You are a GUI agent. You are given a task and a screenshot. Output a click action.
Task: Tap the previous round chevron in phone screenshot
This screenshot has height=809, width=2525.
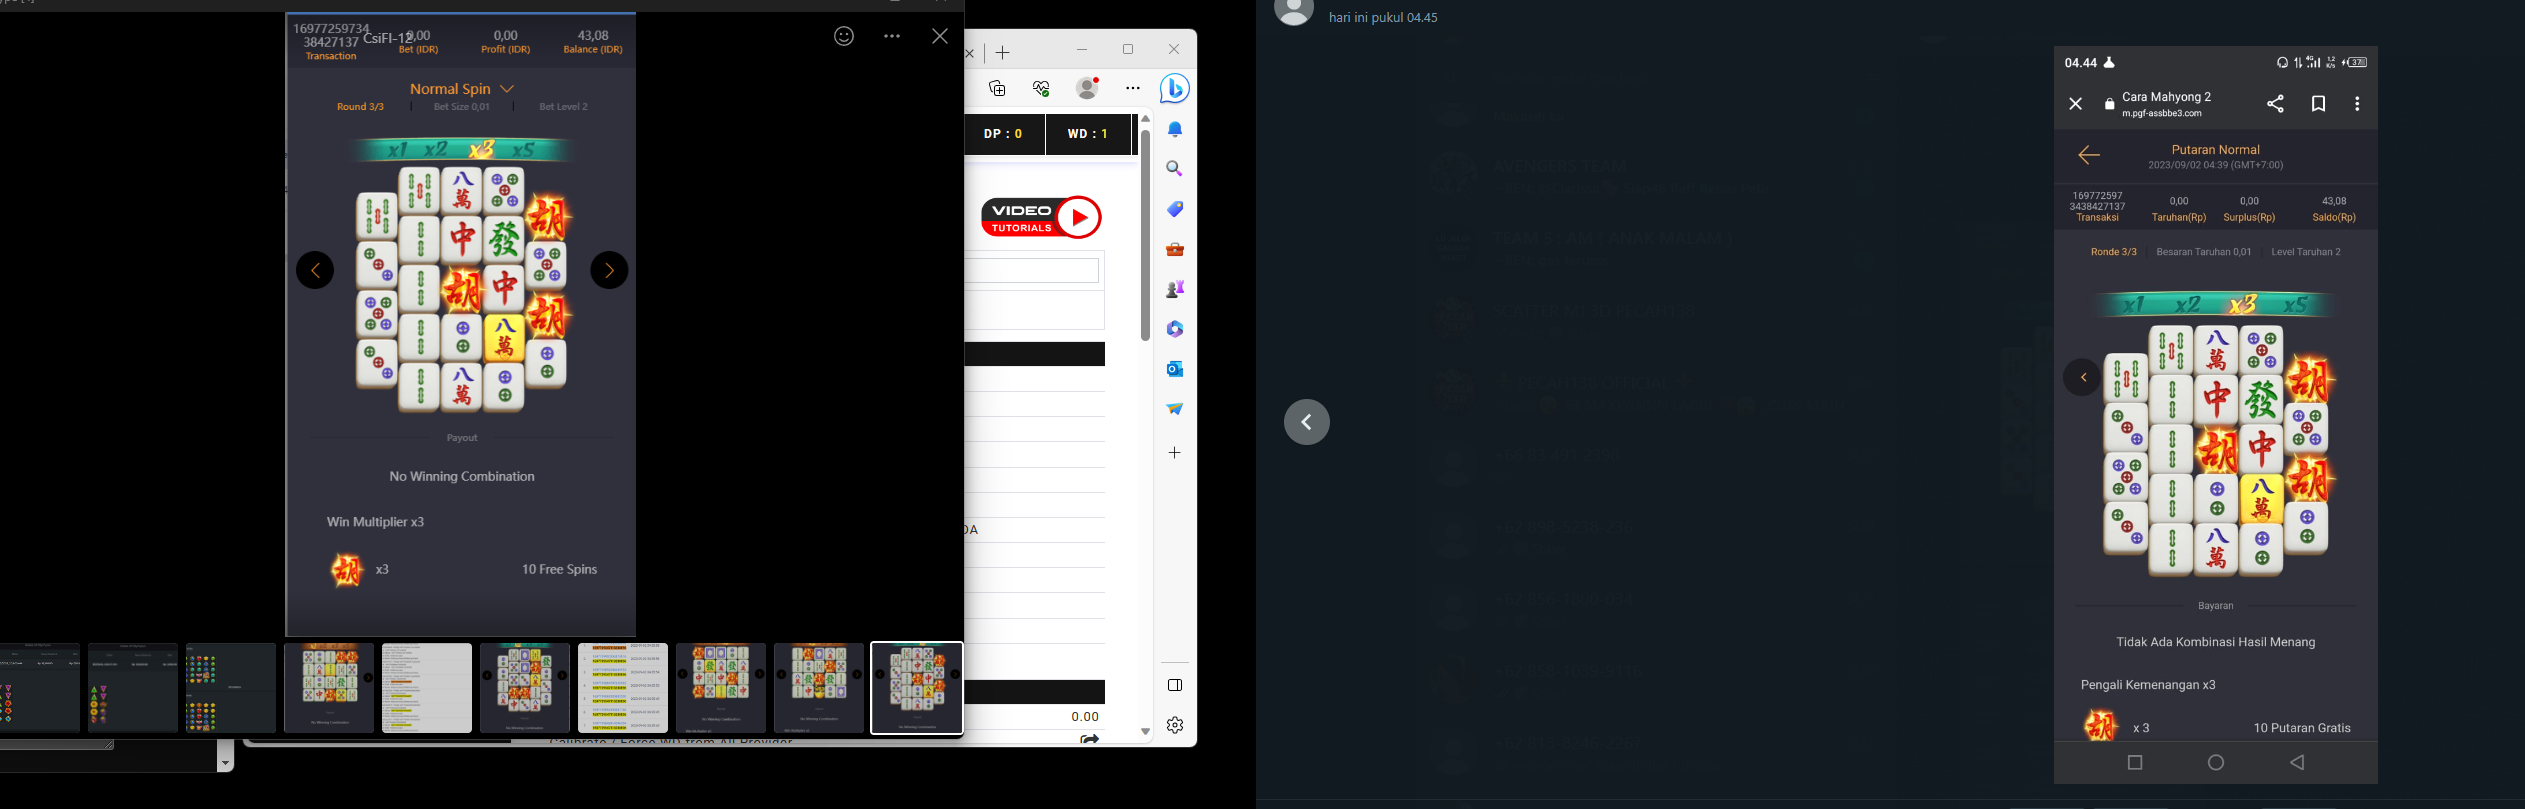click(x=2083, y=377)
